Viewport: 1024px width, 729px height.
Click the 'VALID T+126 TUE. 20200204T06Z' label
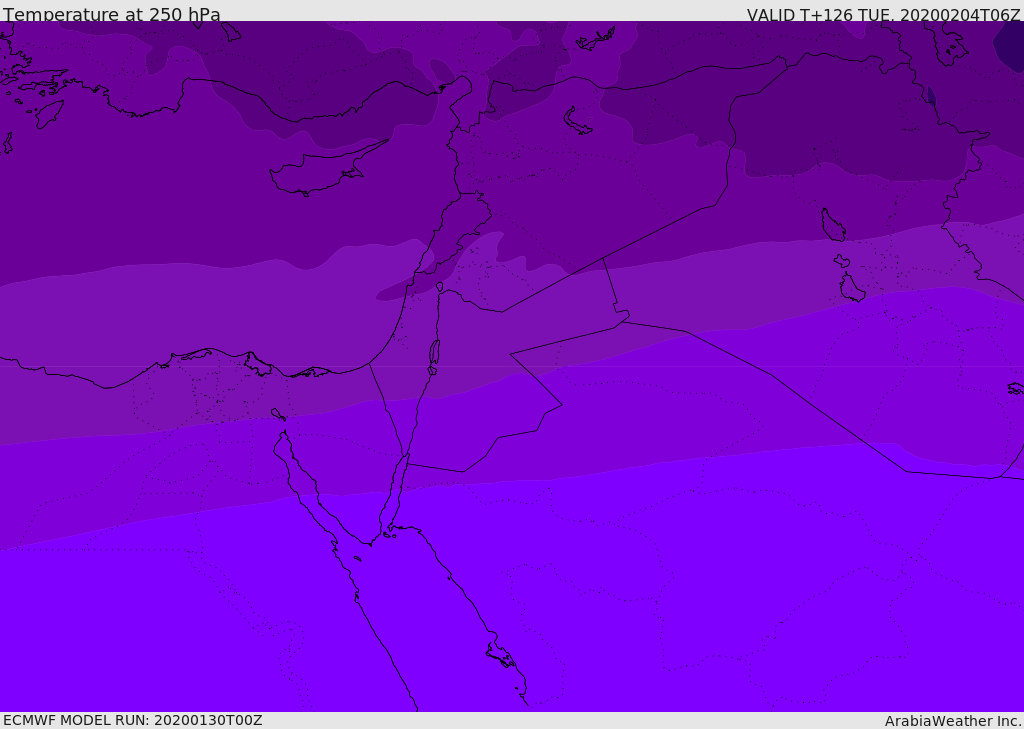883,15
